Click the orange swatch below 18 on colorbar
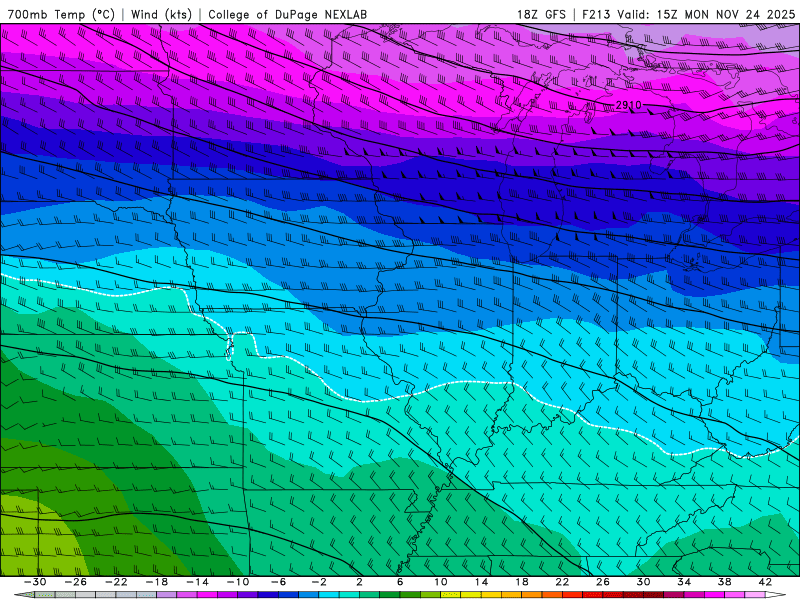The image size is (800, 600). 532,595
